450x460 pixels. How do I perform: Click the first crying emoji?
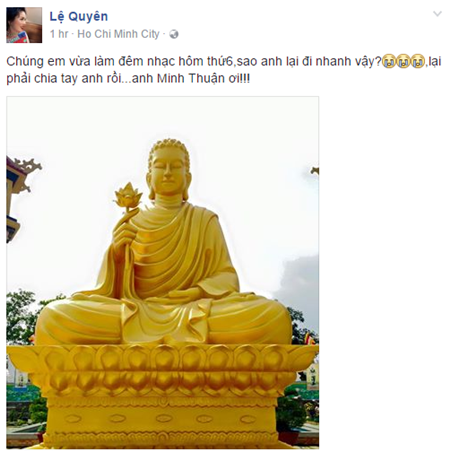(389, 61)
